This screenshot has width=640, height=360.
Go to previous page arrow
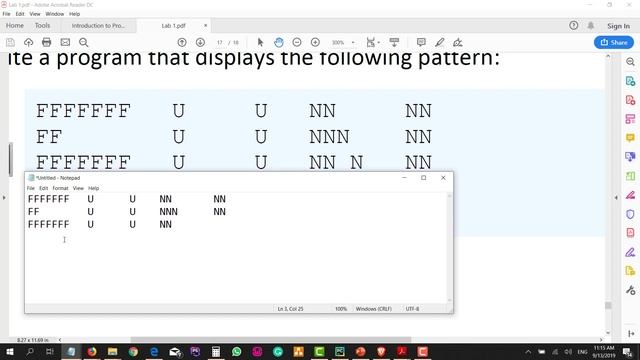(182, 42)
